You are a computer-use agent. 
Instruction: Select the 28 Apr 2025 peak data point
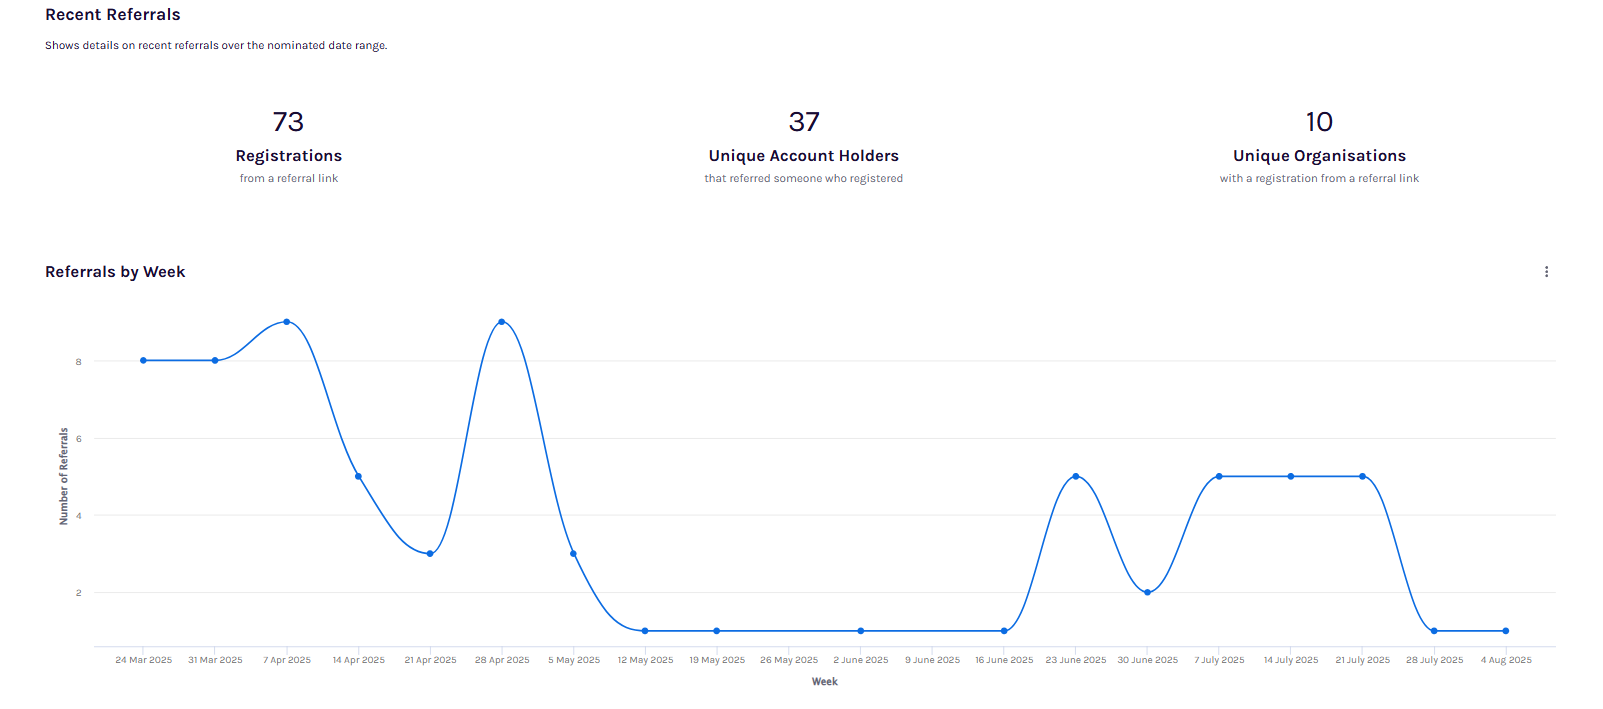tap(502, 322)
